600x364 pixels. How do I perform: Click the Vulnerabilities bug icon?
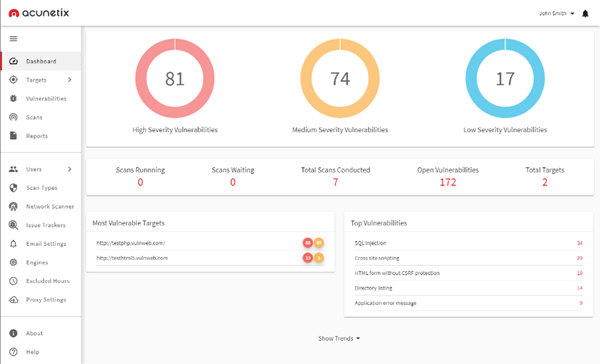tap(13, 98)
